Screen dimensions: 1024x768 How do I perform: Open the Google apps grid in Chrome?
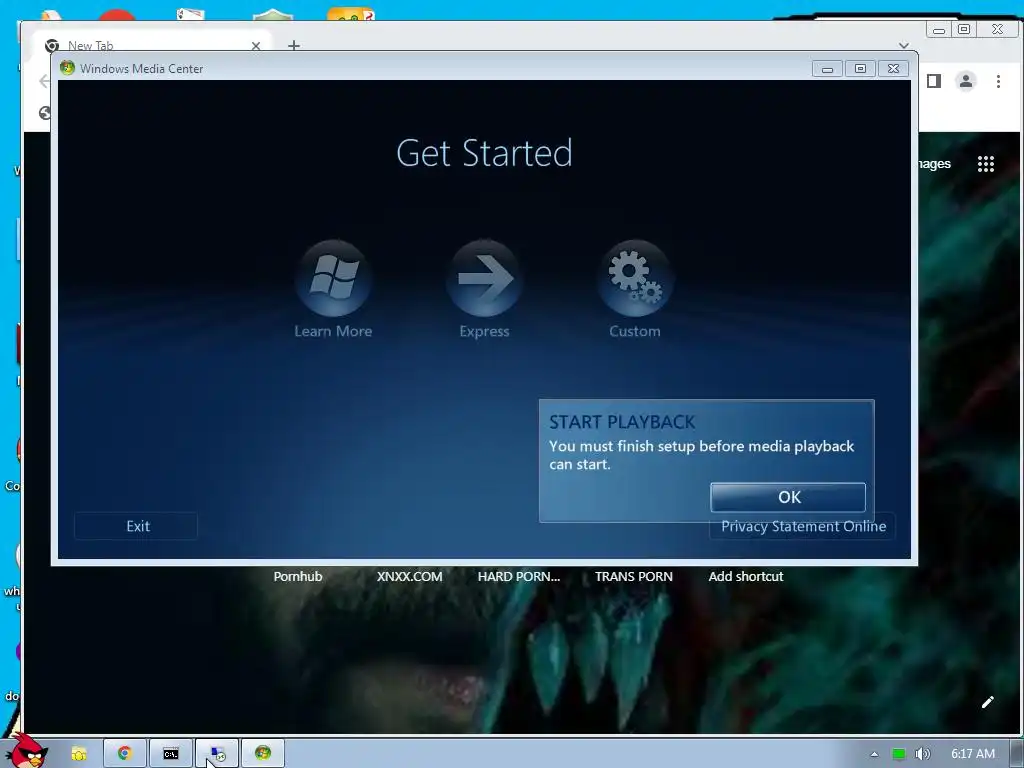985,164
